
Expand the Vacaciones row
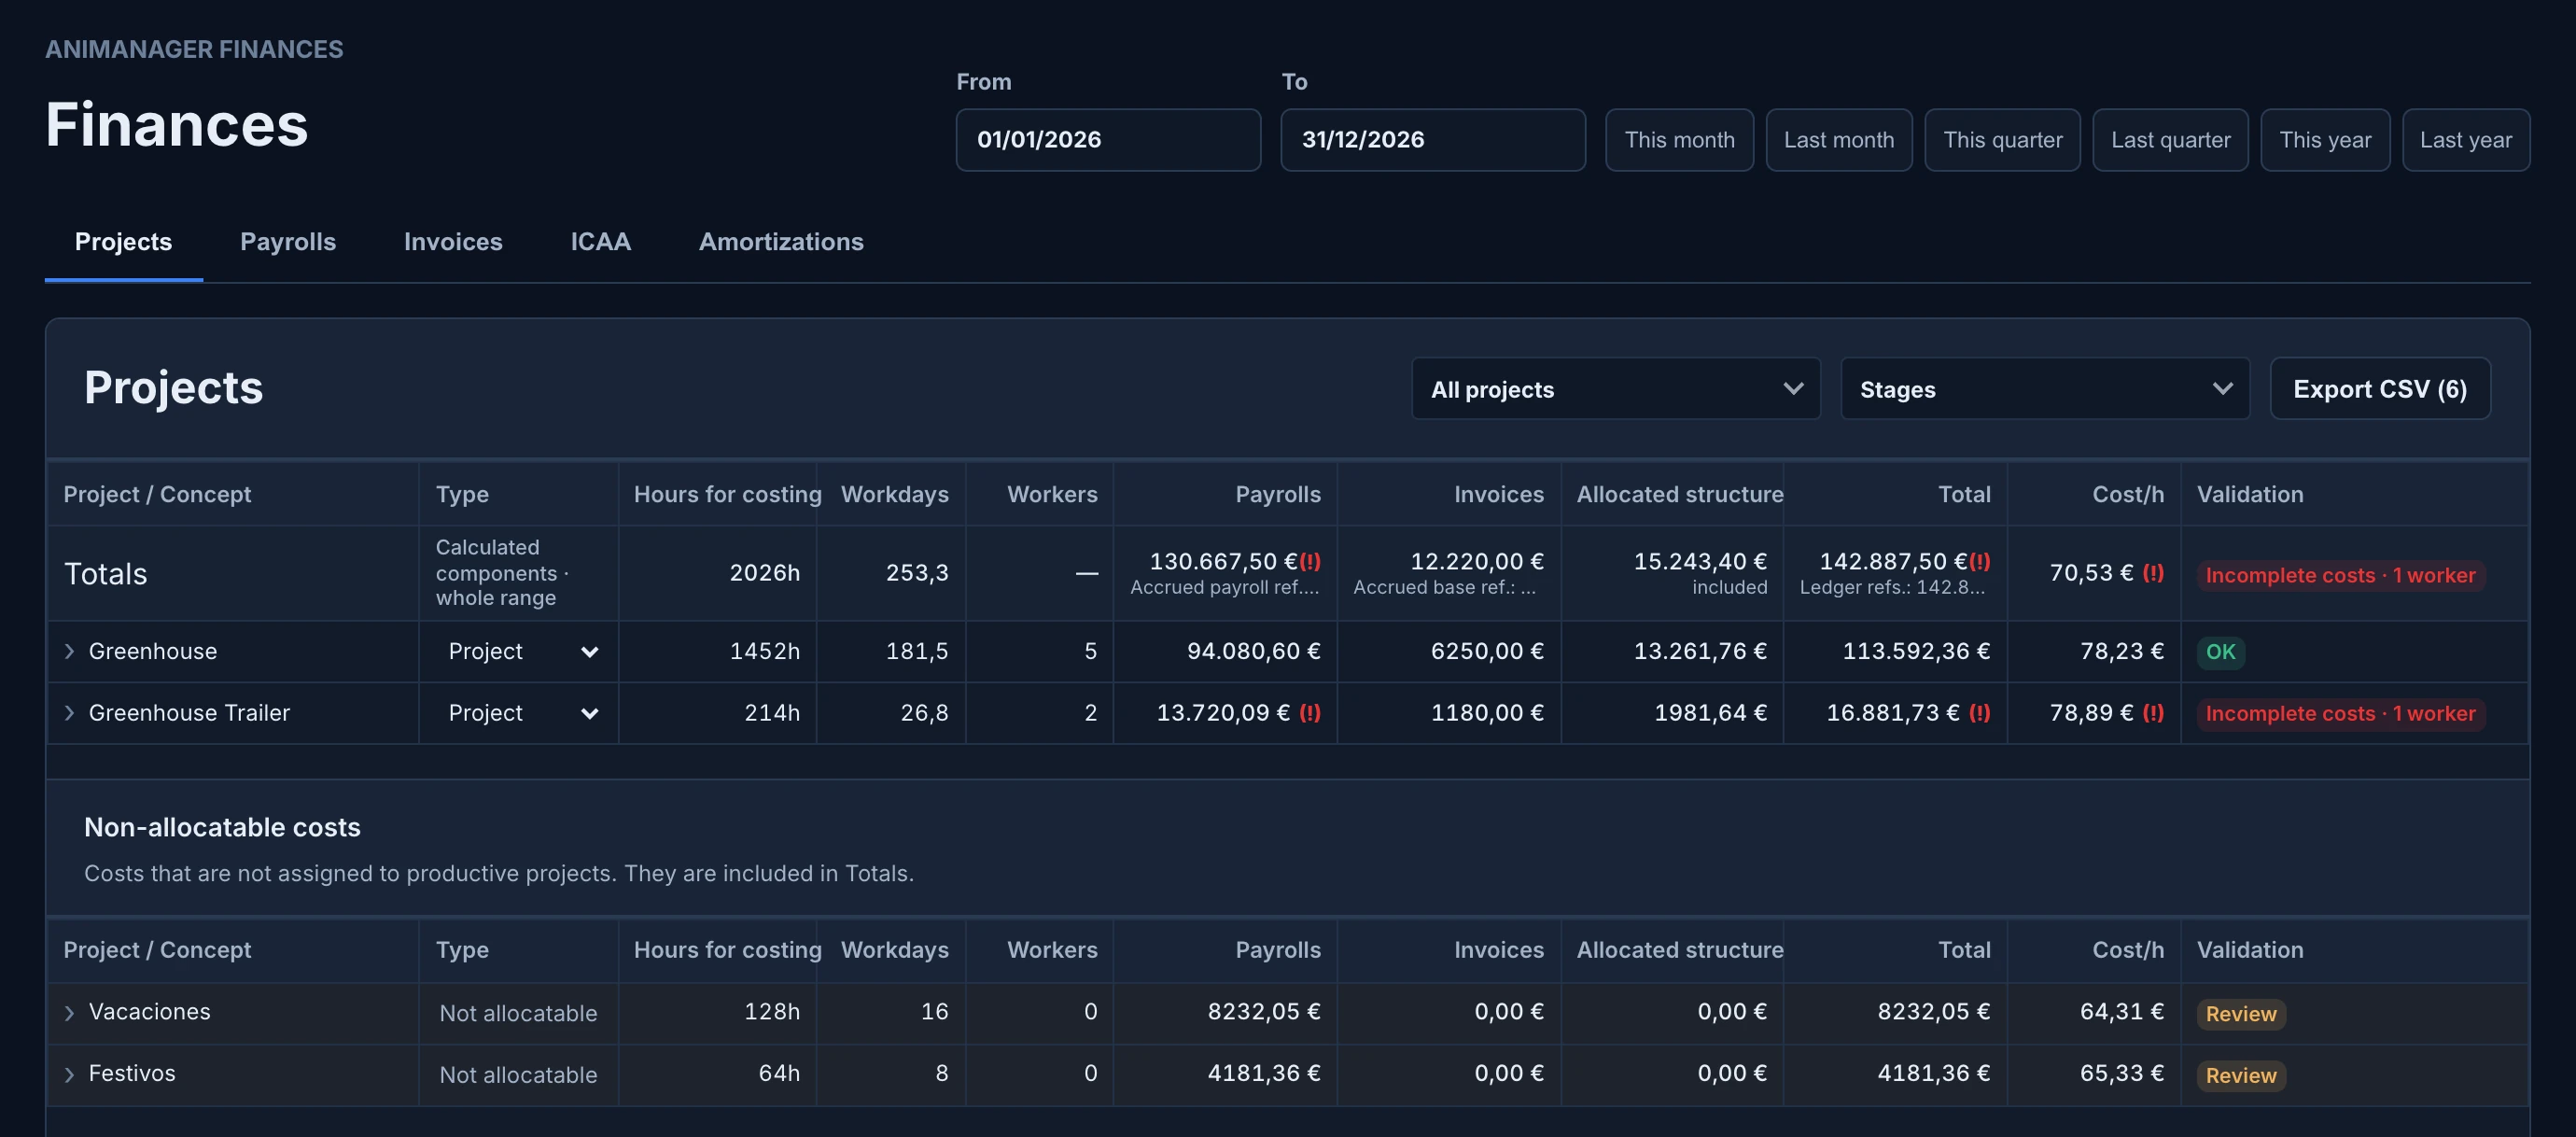[69, 1013]
